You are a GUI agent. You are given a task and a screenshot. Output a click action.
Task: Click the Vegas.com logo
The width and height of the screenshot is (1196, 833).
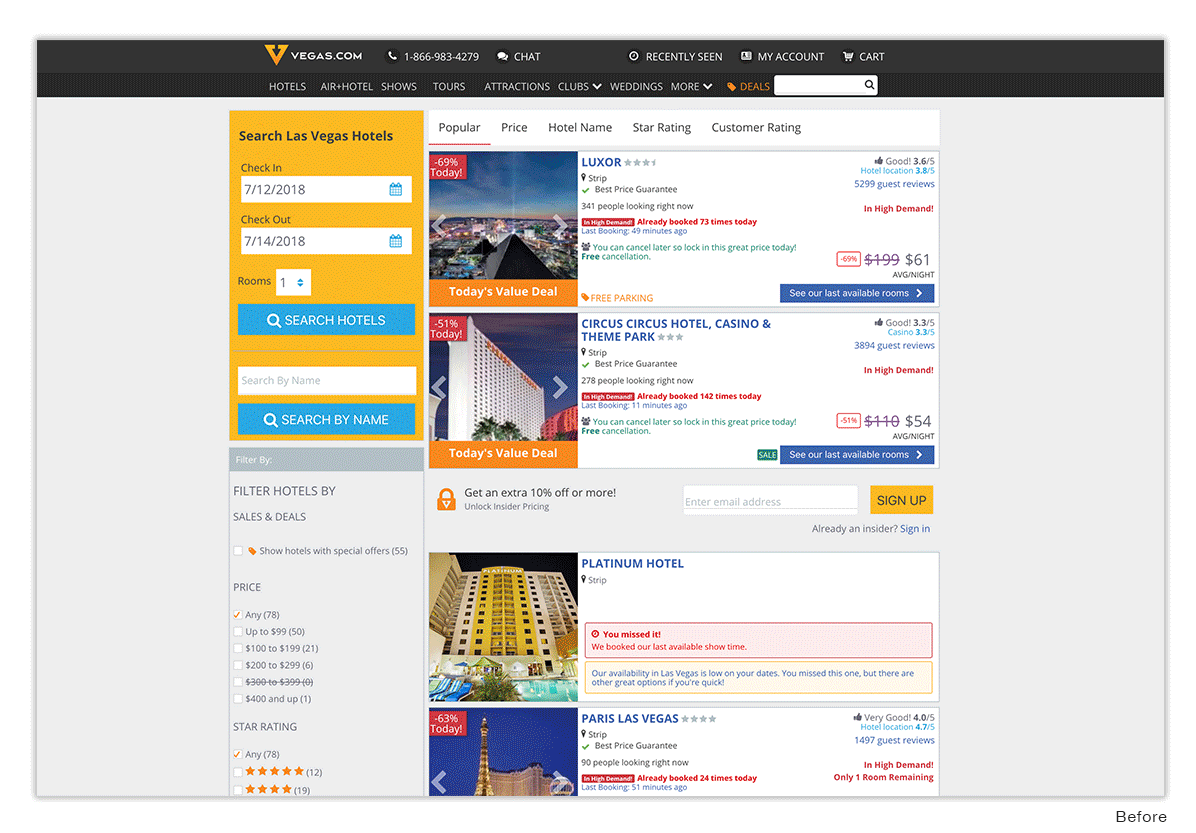(312, 56)
